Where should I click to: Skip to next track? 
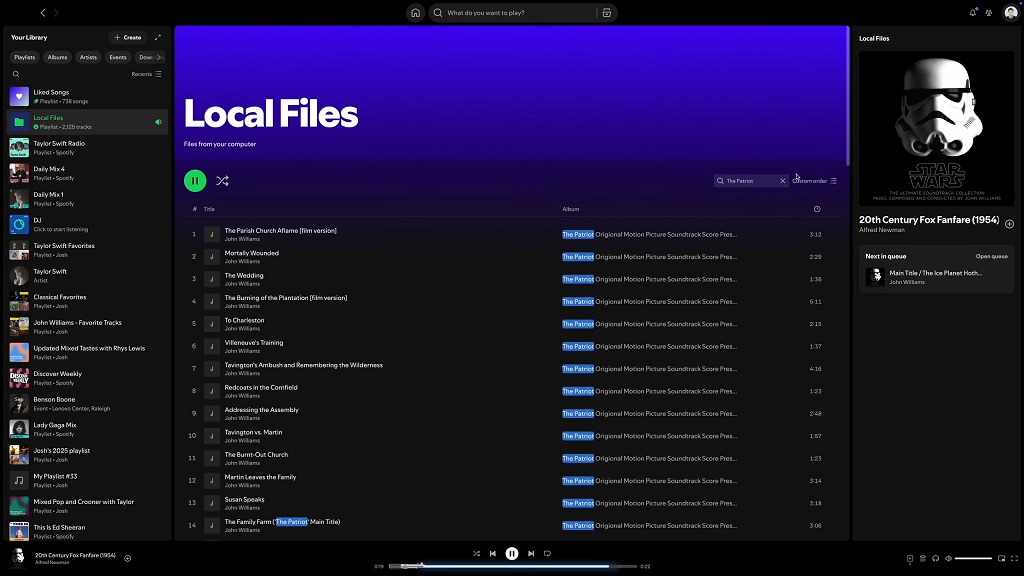tap(531, 553)
